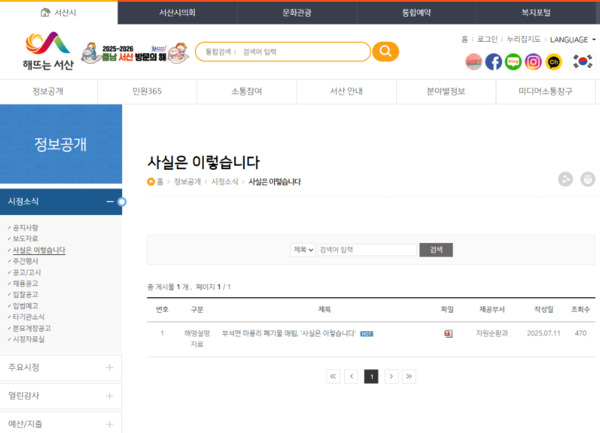Go to previous page arrow

tap(351, 376)
